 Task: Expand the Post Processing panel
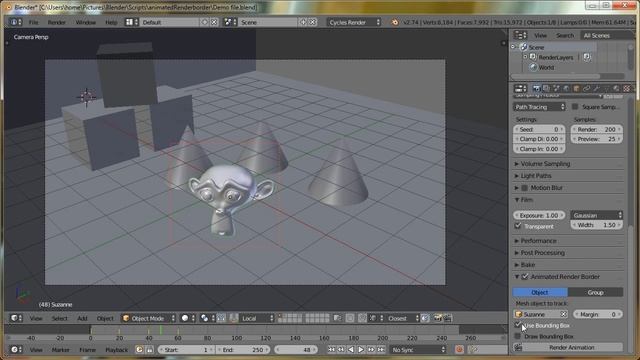[x=542, y=253]
